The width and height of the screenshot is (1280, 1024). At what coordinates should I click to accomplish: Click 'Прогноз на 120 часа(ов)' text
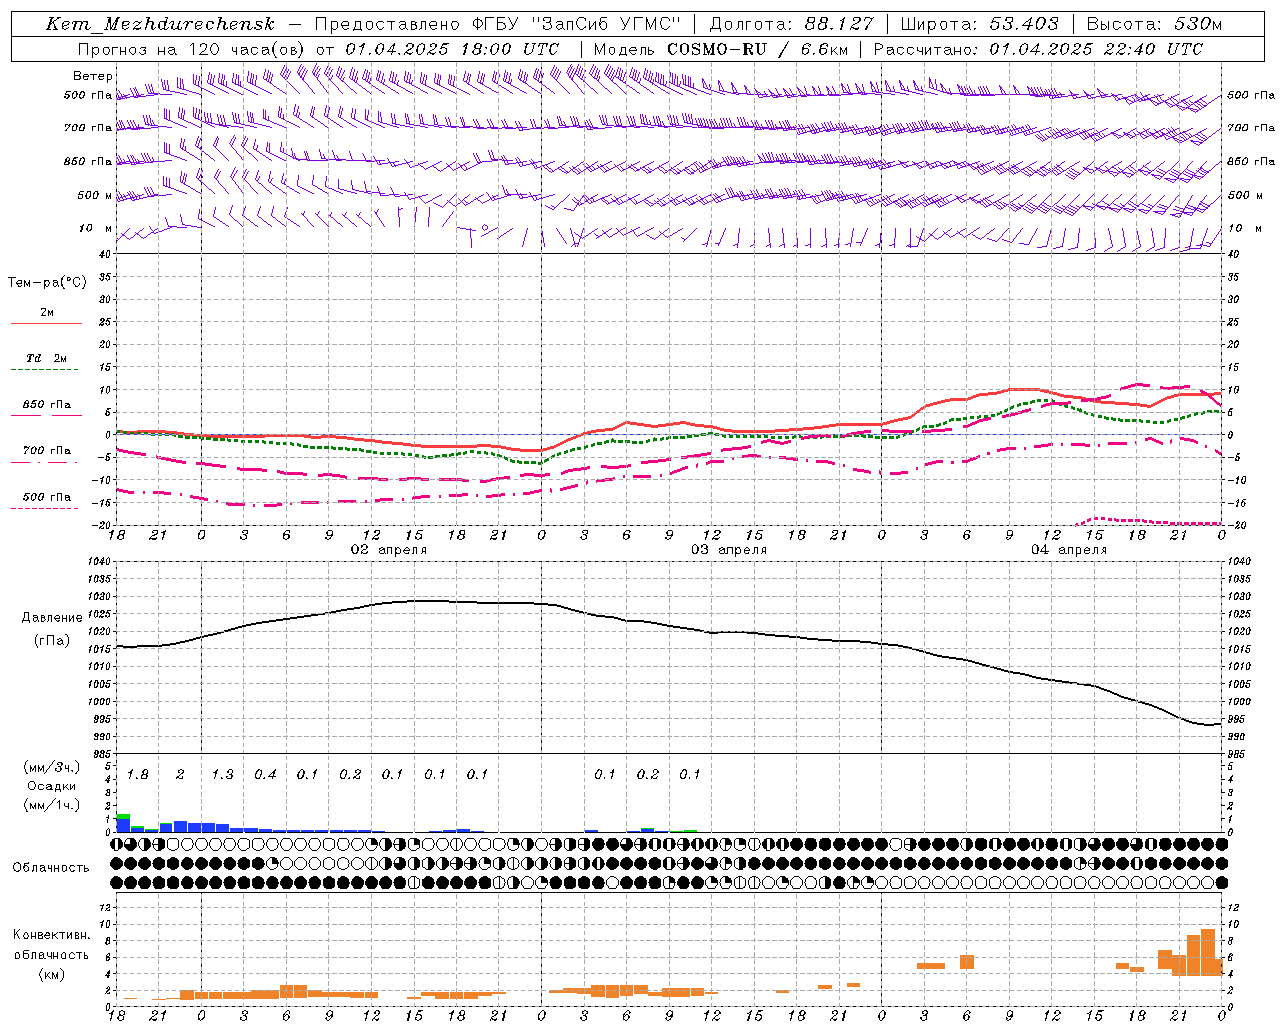click(x=192, y=49)
